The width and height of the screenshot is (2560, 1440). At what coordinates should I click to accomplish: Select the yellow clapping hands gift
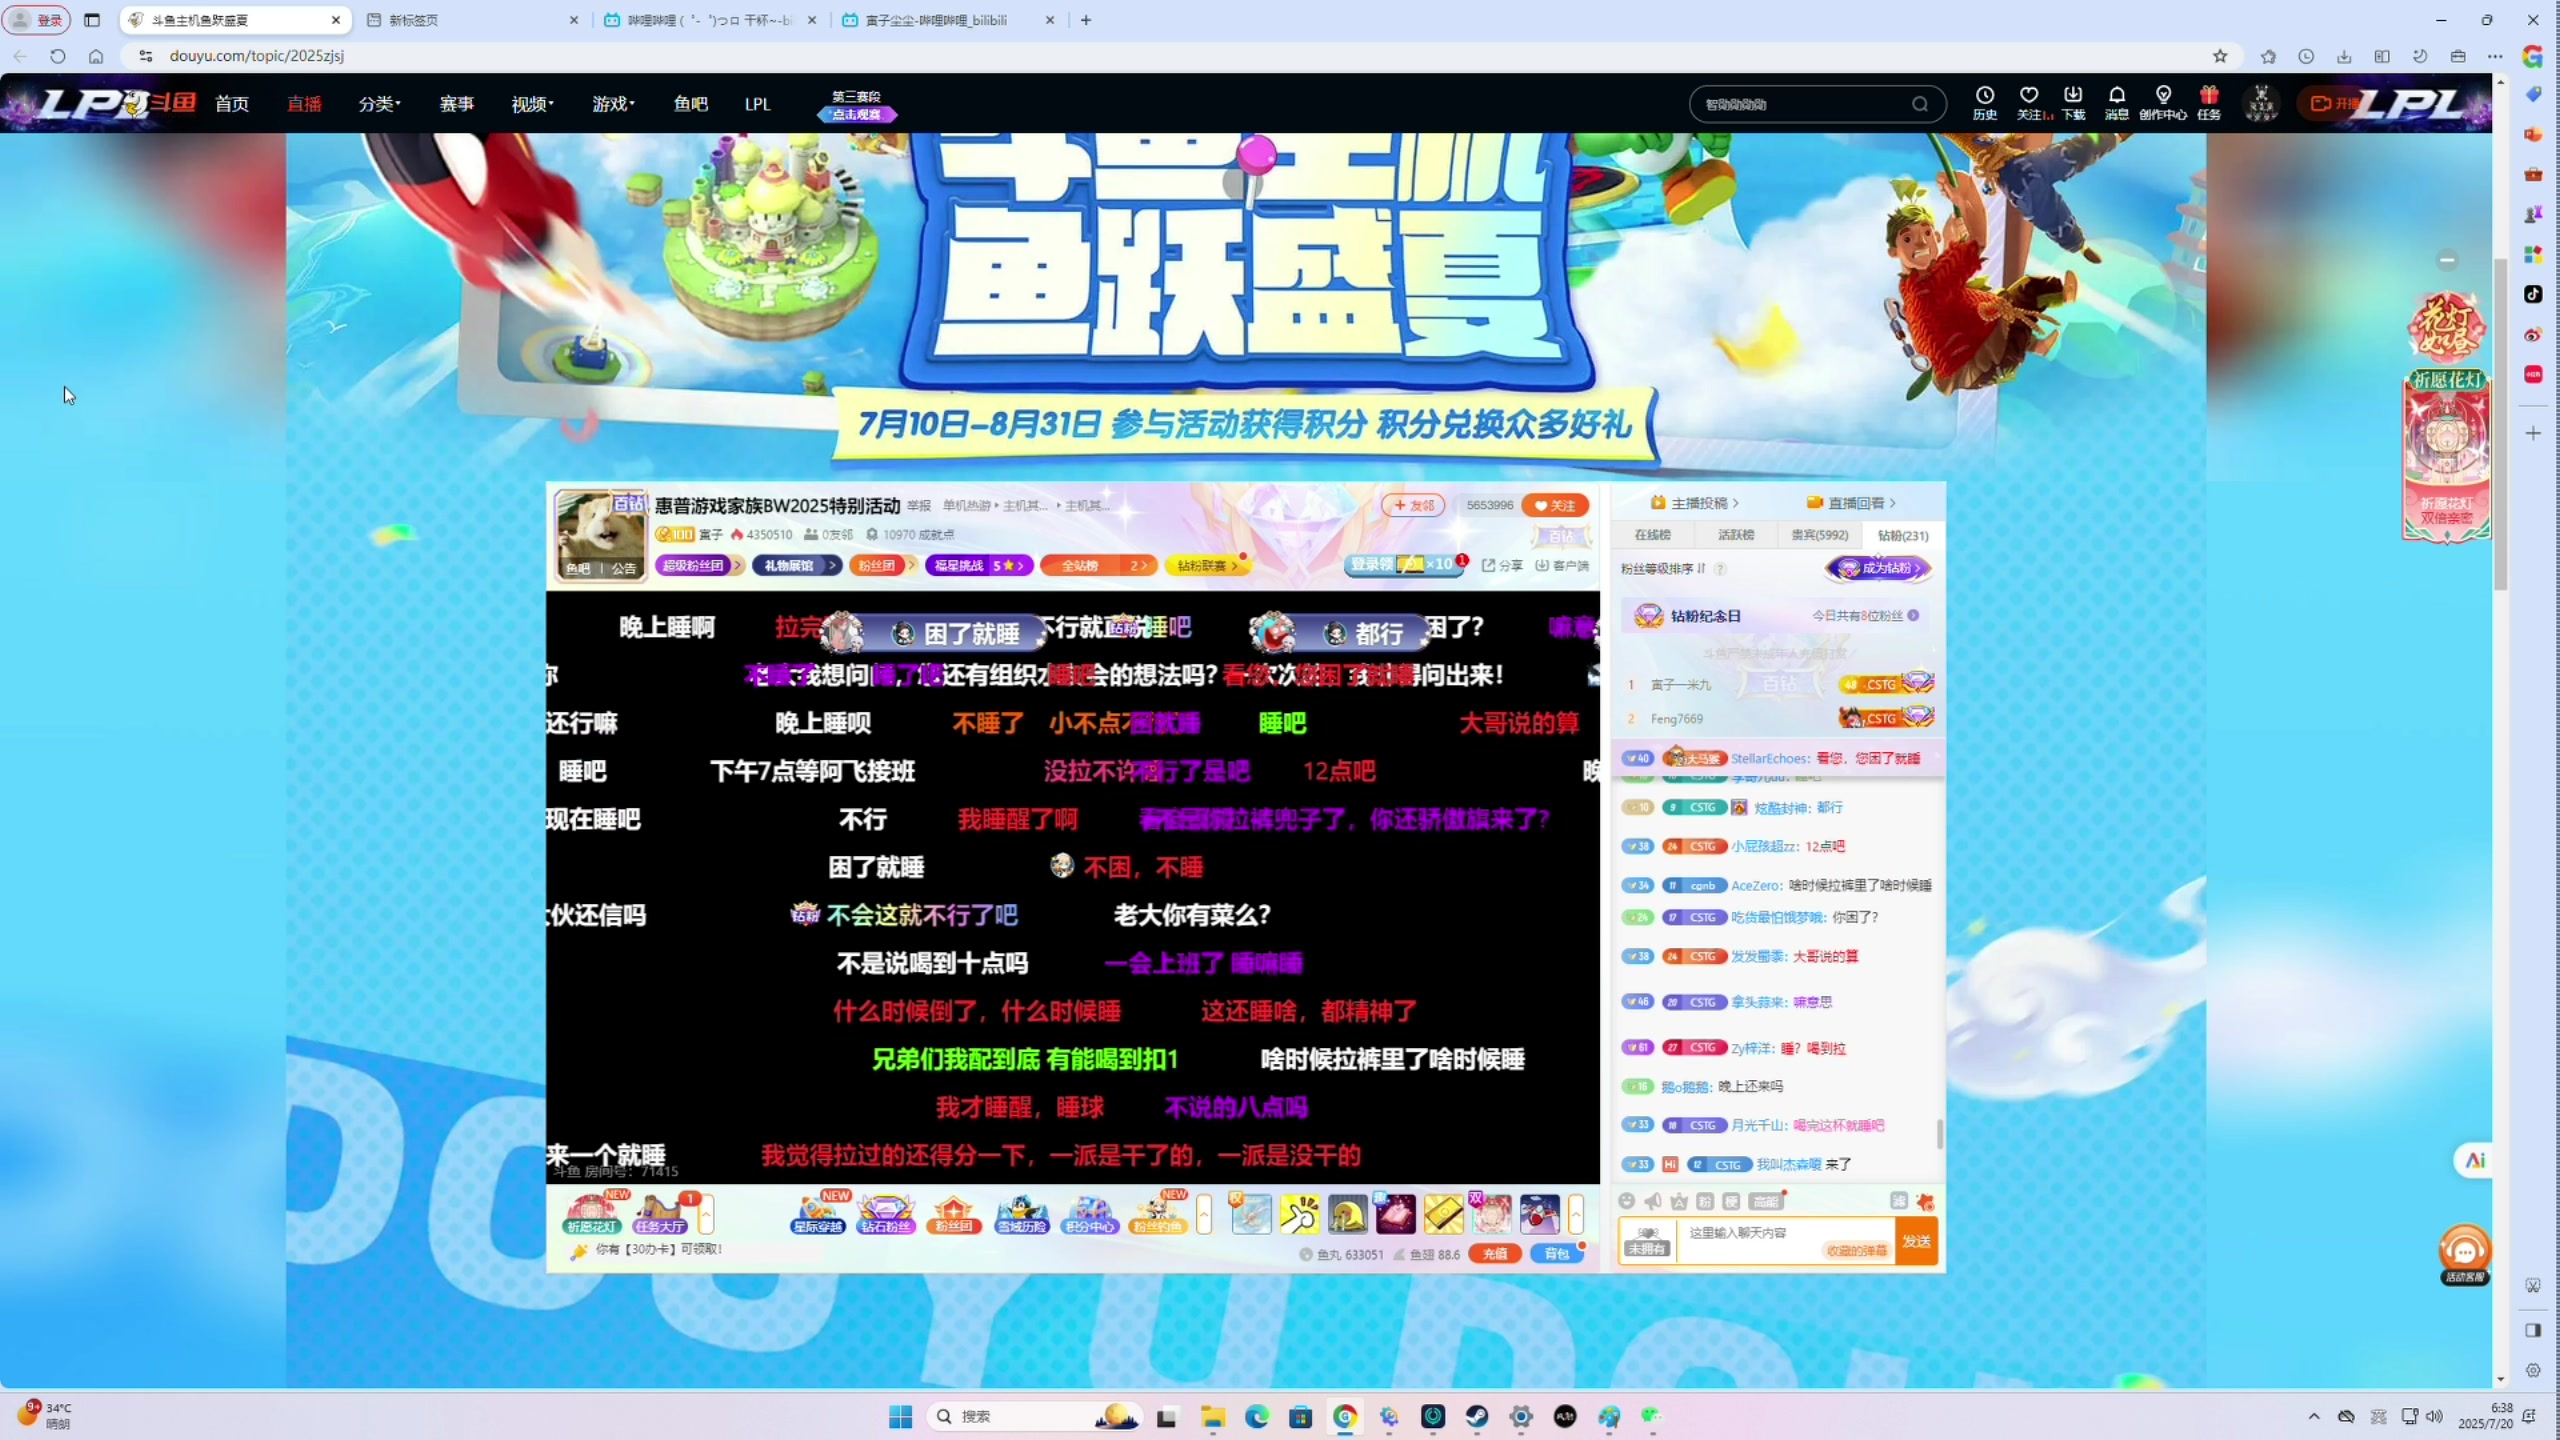(x=1299, y=1214)
